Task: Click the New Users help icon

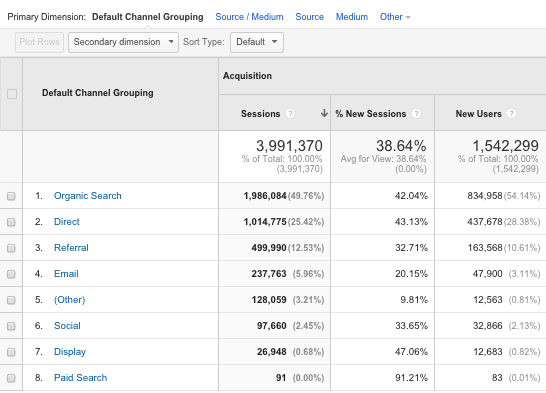Action: pos(511,113)
